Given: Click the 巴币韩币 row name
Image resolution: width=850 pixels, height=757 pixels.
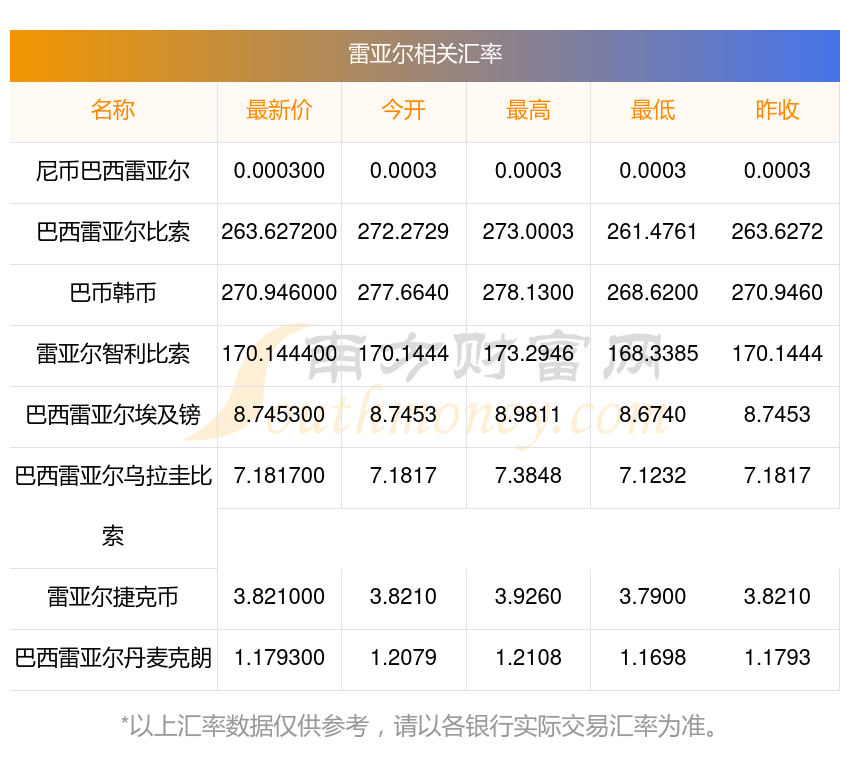Looking at the screenshot, I should 113,293.
